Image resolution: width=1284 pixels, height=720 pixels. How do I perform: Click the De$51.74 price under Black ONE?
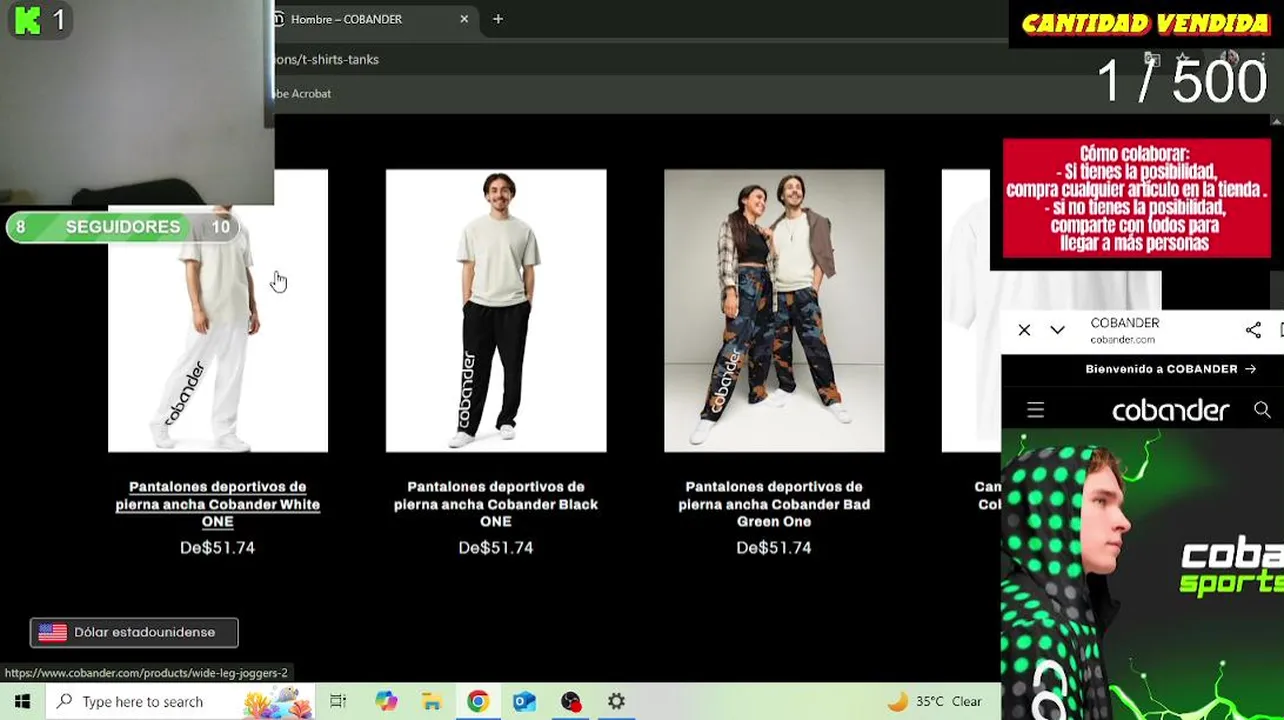coord(496,548)
